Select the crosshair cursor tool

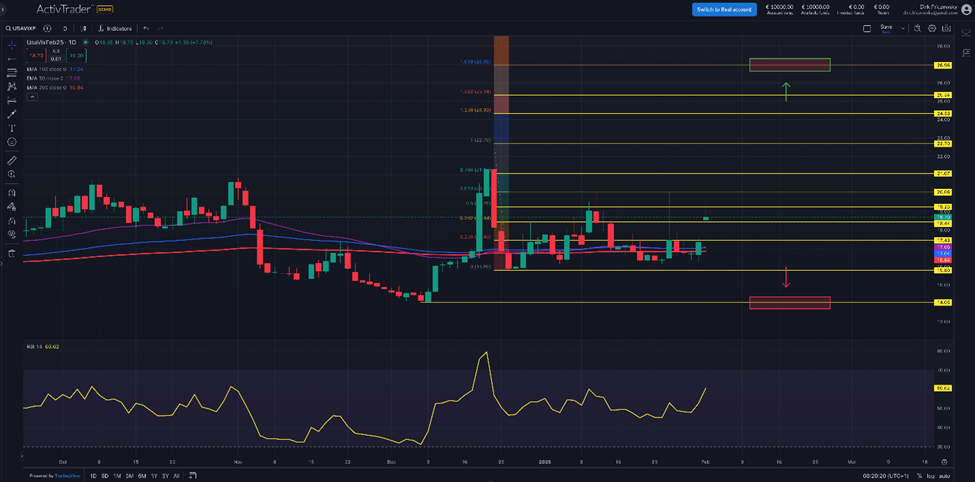coord(11,45)
